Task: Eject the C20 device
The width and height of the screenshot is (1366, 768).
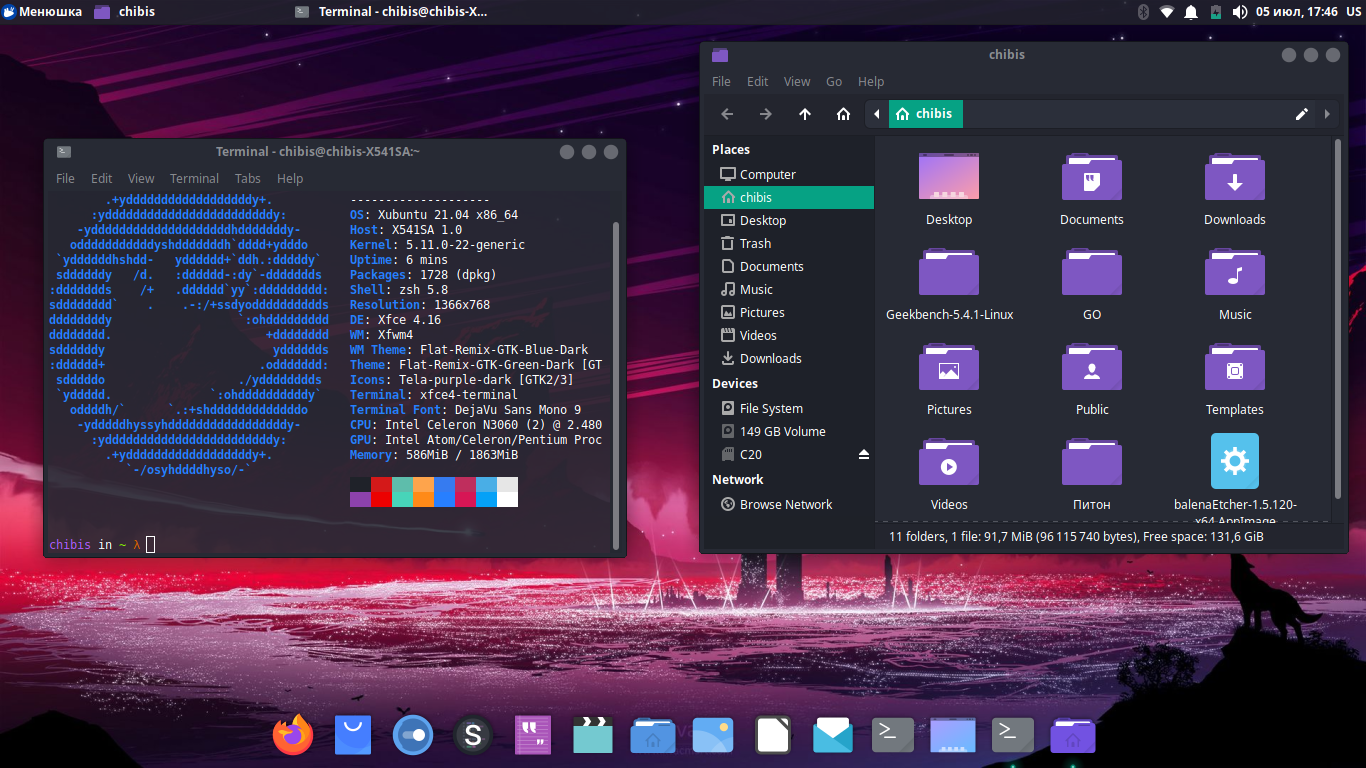Action: pos(864,455)
